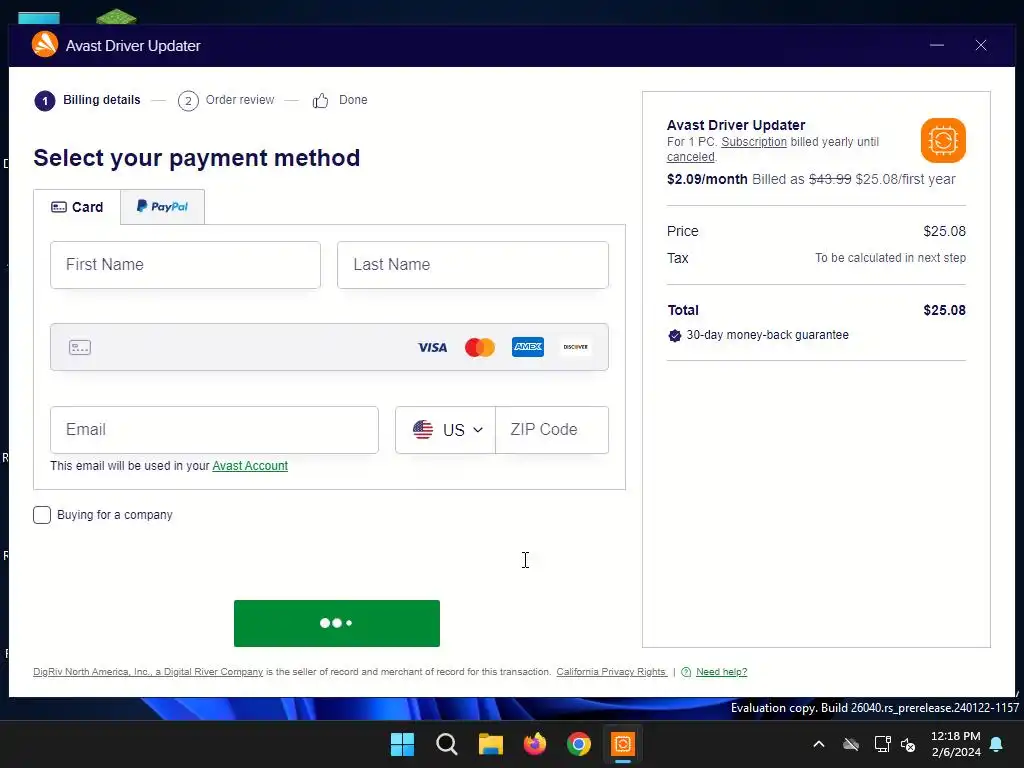Click the Visa logo

(432, 347)
